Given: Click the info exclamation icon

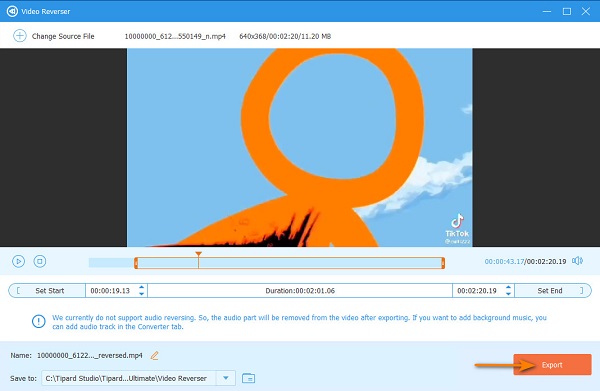Looking at the screenshot, I should (x=39, y=321).
